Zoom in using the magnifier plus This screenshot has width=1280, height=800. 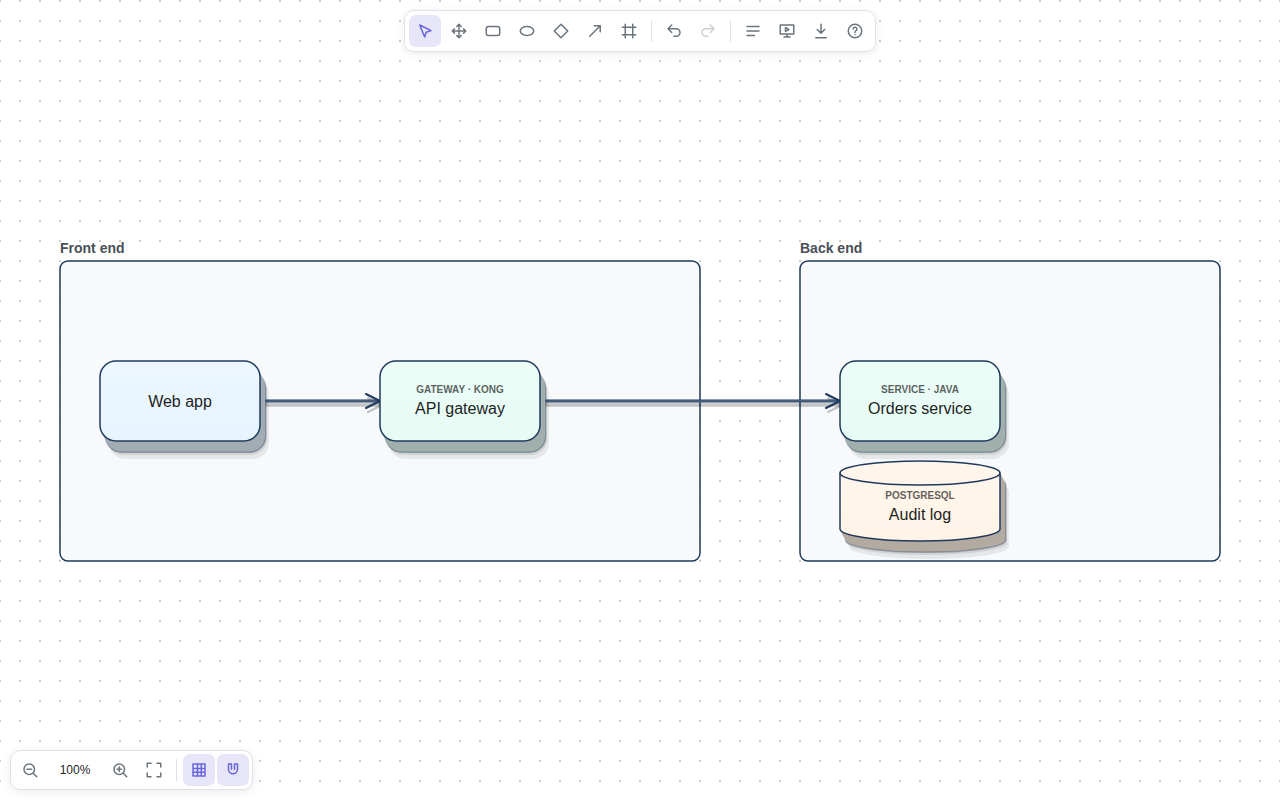(120, 770)
